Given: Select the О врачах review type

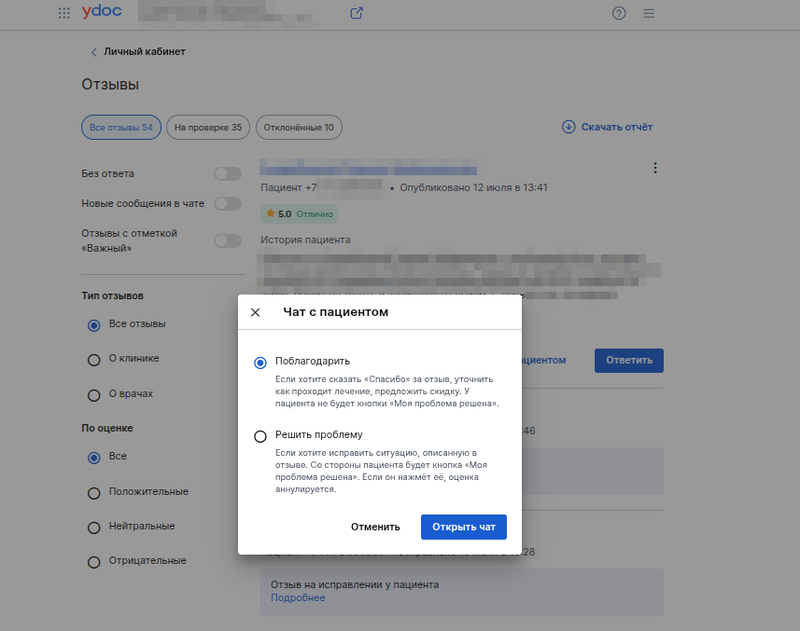Looking at the screenshot, I should tap(94, 395).
